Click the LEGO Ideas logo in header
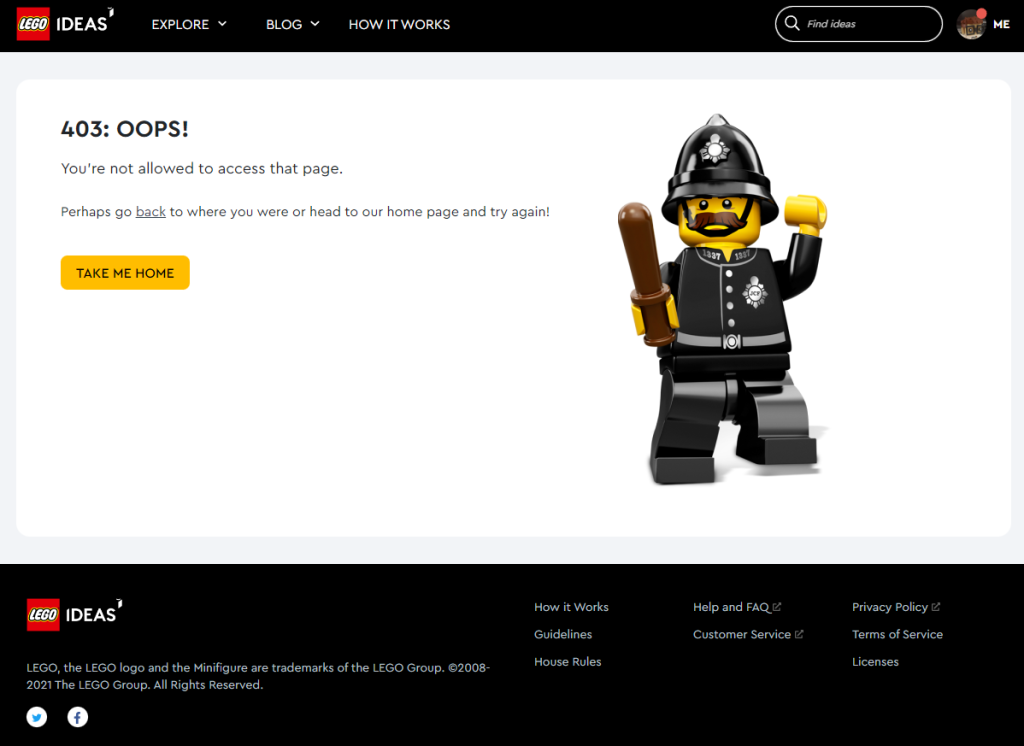The width and height of the screenshot is (1024, 746). click(x=65, y=24)
